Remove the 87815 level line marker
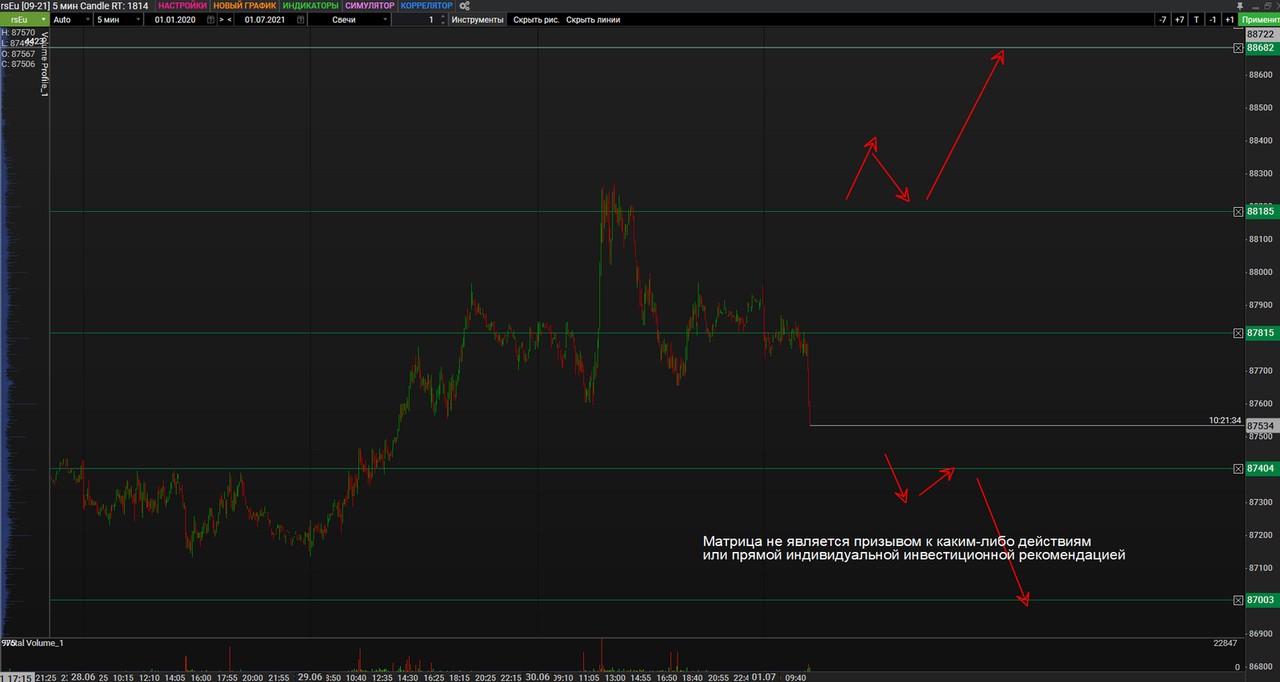The image size is (1280, 682). click(1239, 332)
